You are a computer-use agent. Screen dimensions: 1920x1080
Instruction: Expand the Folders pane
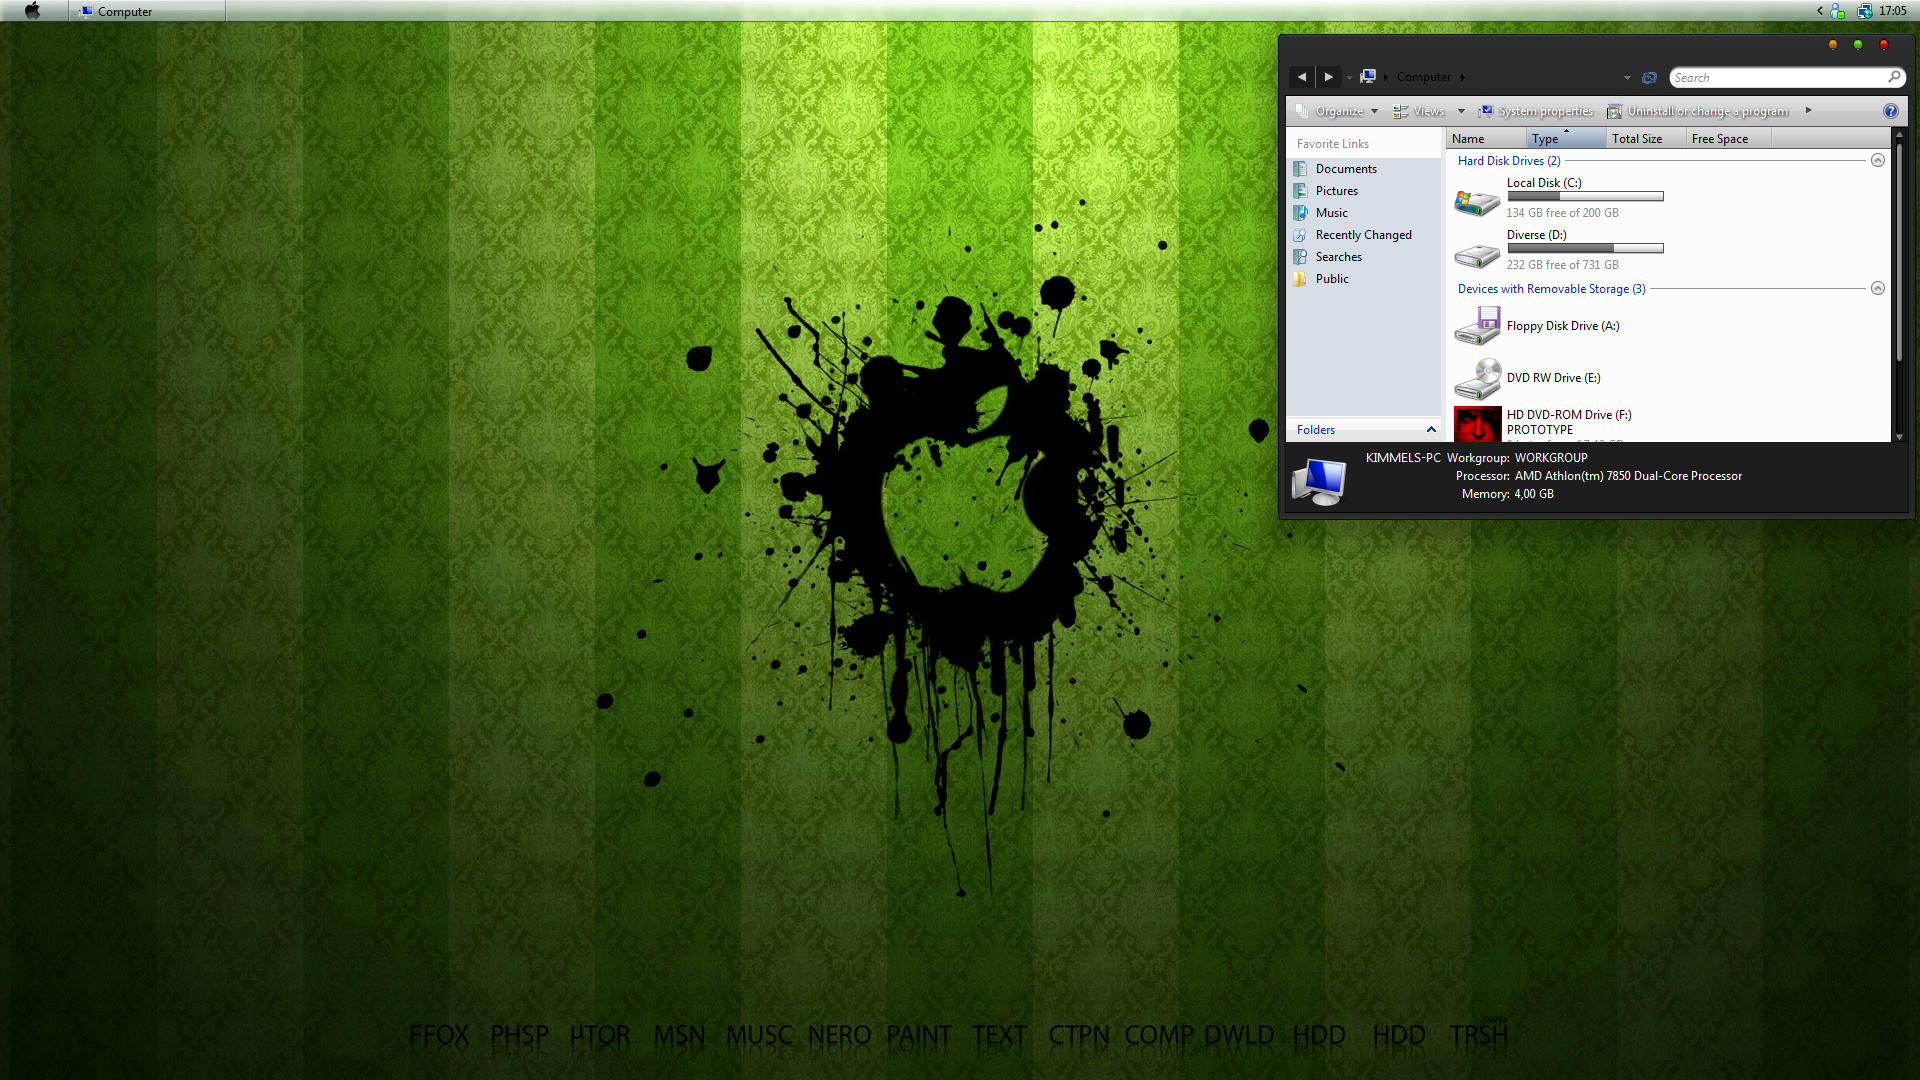[1364, 430]
